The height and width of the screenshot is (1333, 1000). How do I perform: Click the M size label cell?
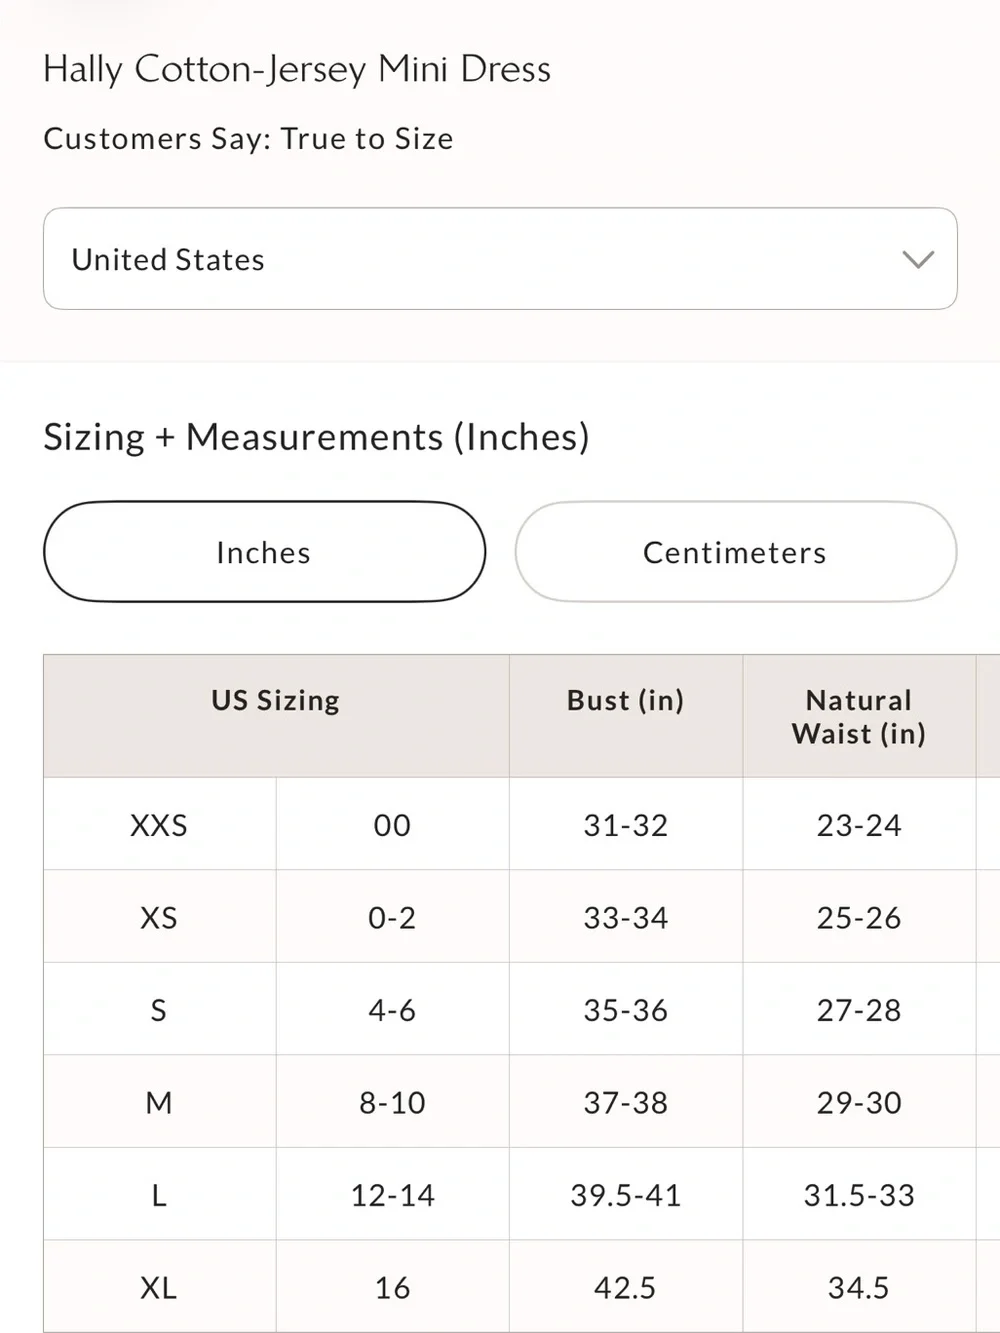click(159, 1102)
